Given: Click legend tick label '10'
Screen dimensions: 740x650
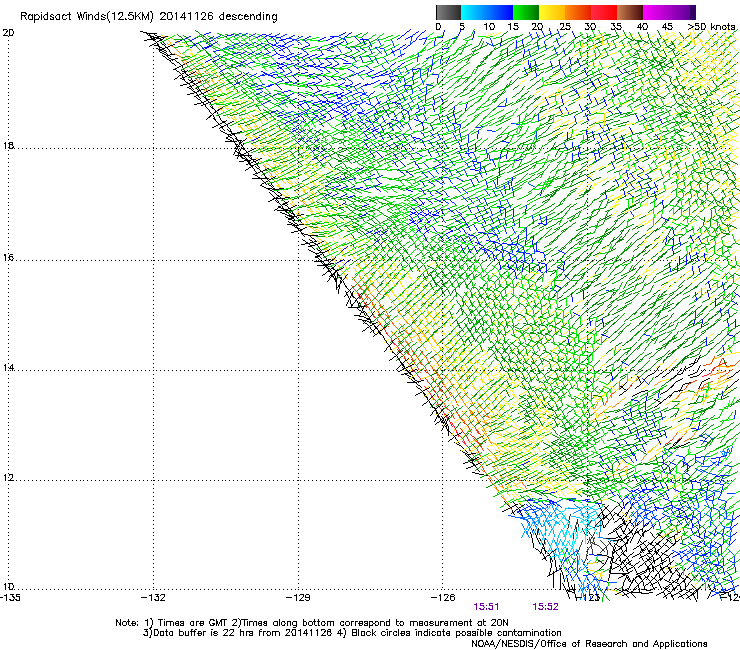Looking at the screenshot, I should (489, 27).
